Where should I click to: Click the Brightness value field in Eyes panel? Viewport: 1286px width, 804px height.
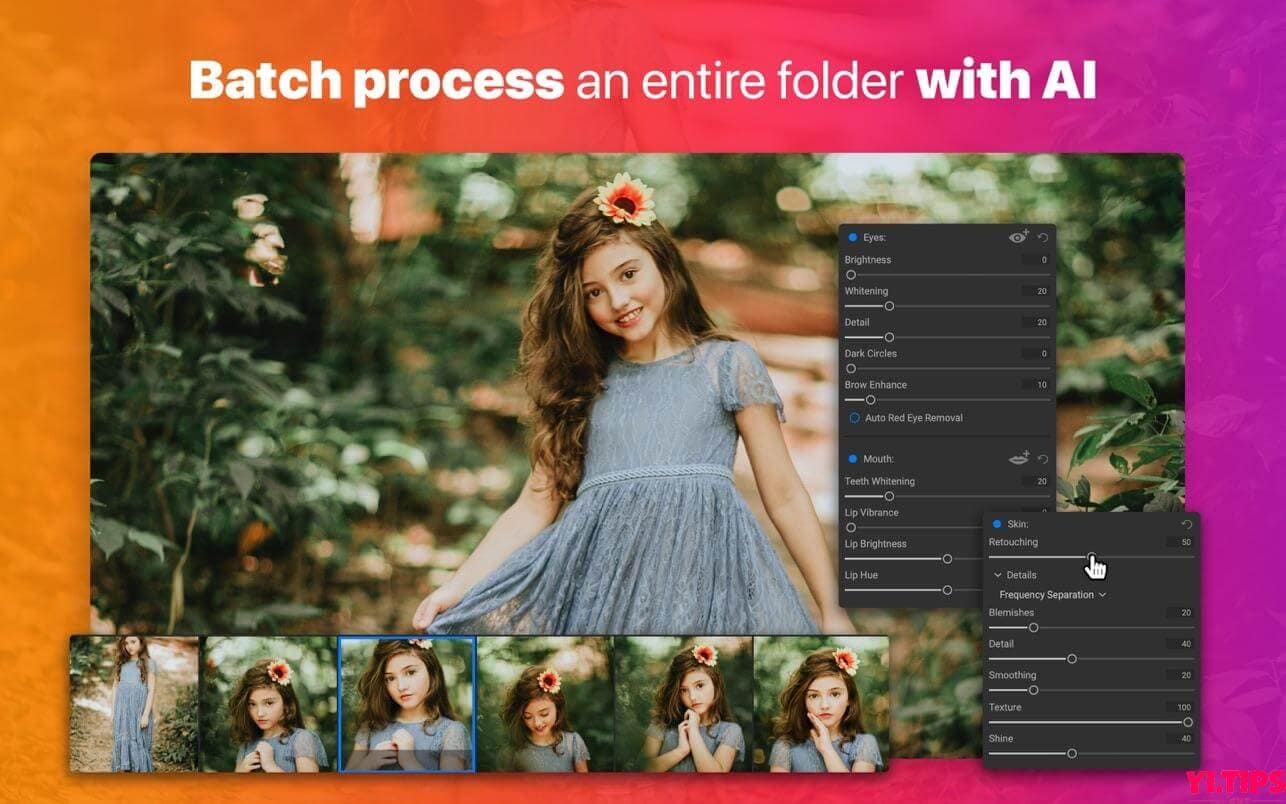pos(1035,259)
